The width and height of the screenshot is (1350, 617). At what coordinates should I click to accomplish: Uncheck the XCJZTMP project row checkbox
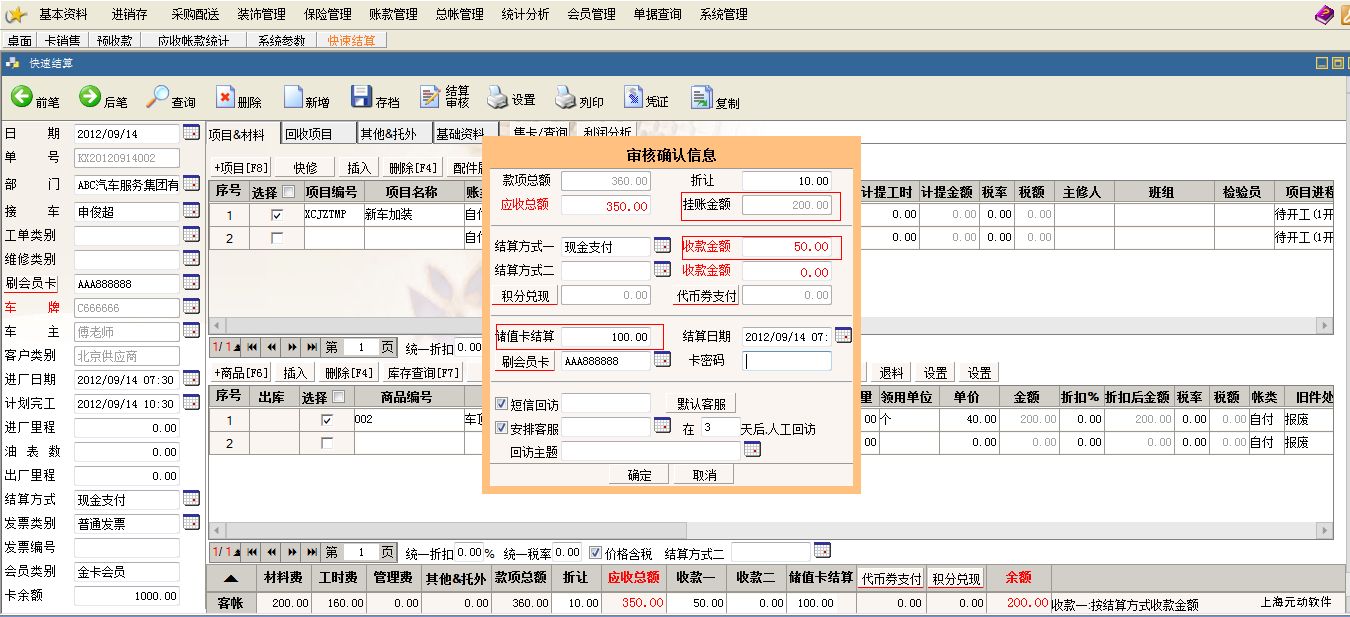tap(277, 214)
